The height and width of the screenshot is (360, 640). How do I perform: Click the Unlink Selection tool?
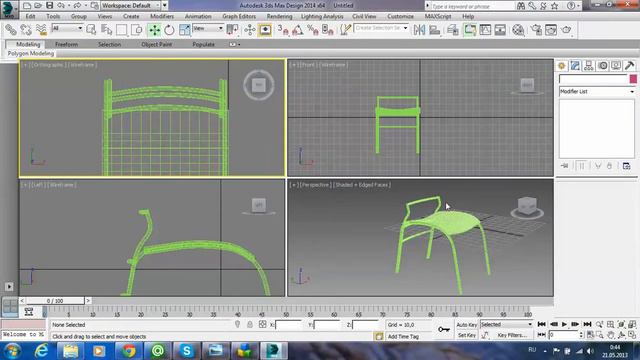(x=26, y=29)
